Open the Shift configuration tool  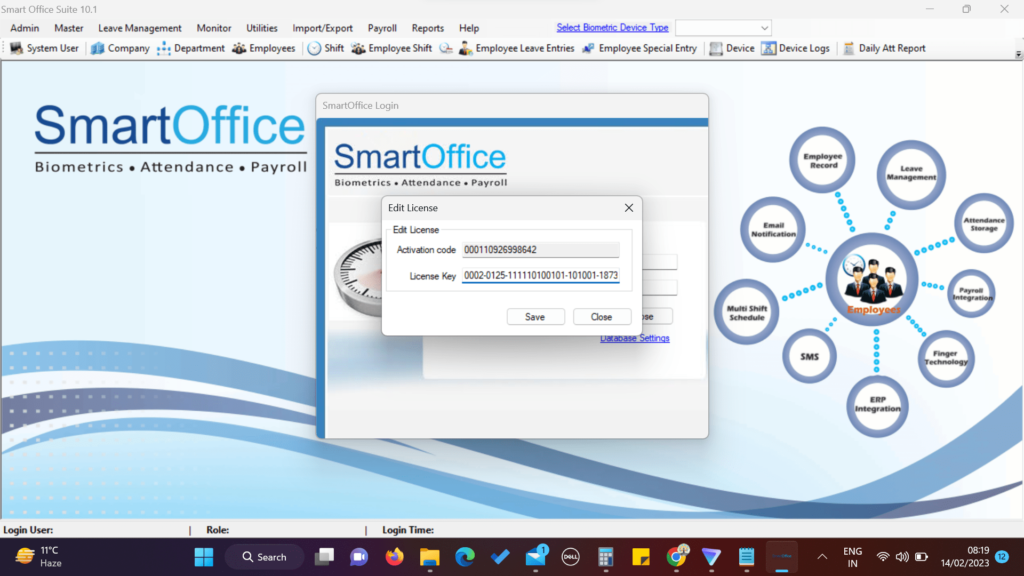325,47
